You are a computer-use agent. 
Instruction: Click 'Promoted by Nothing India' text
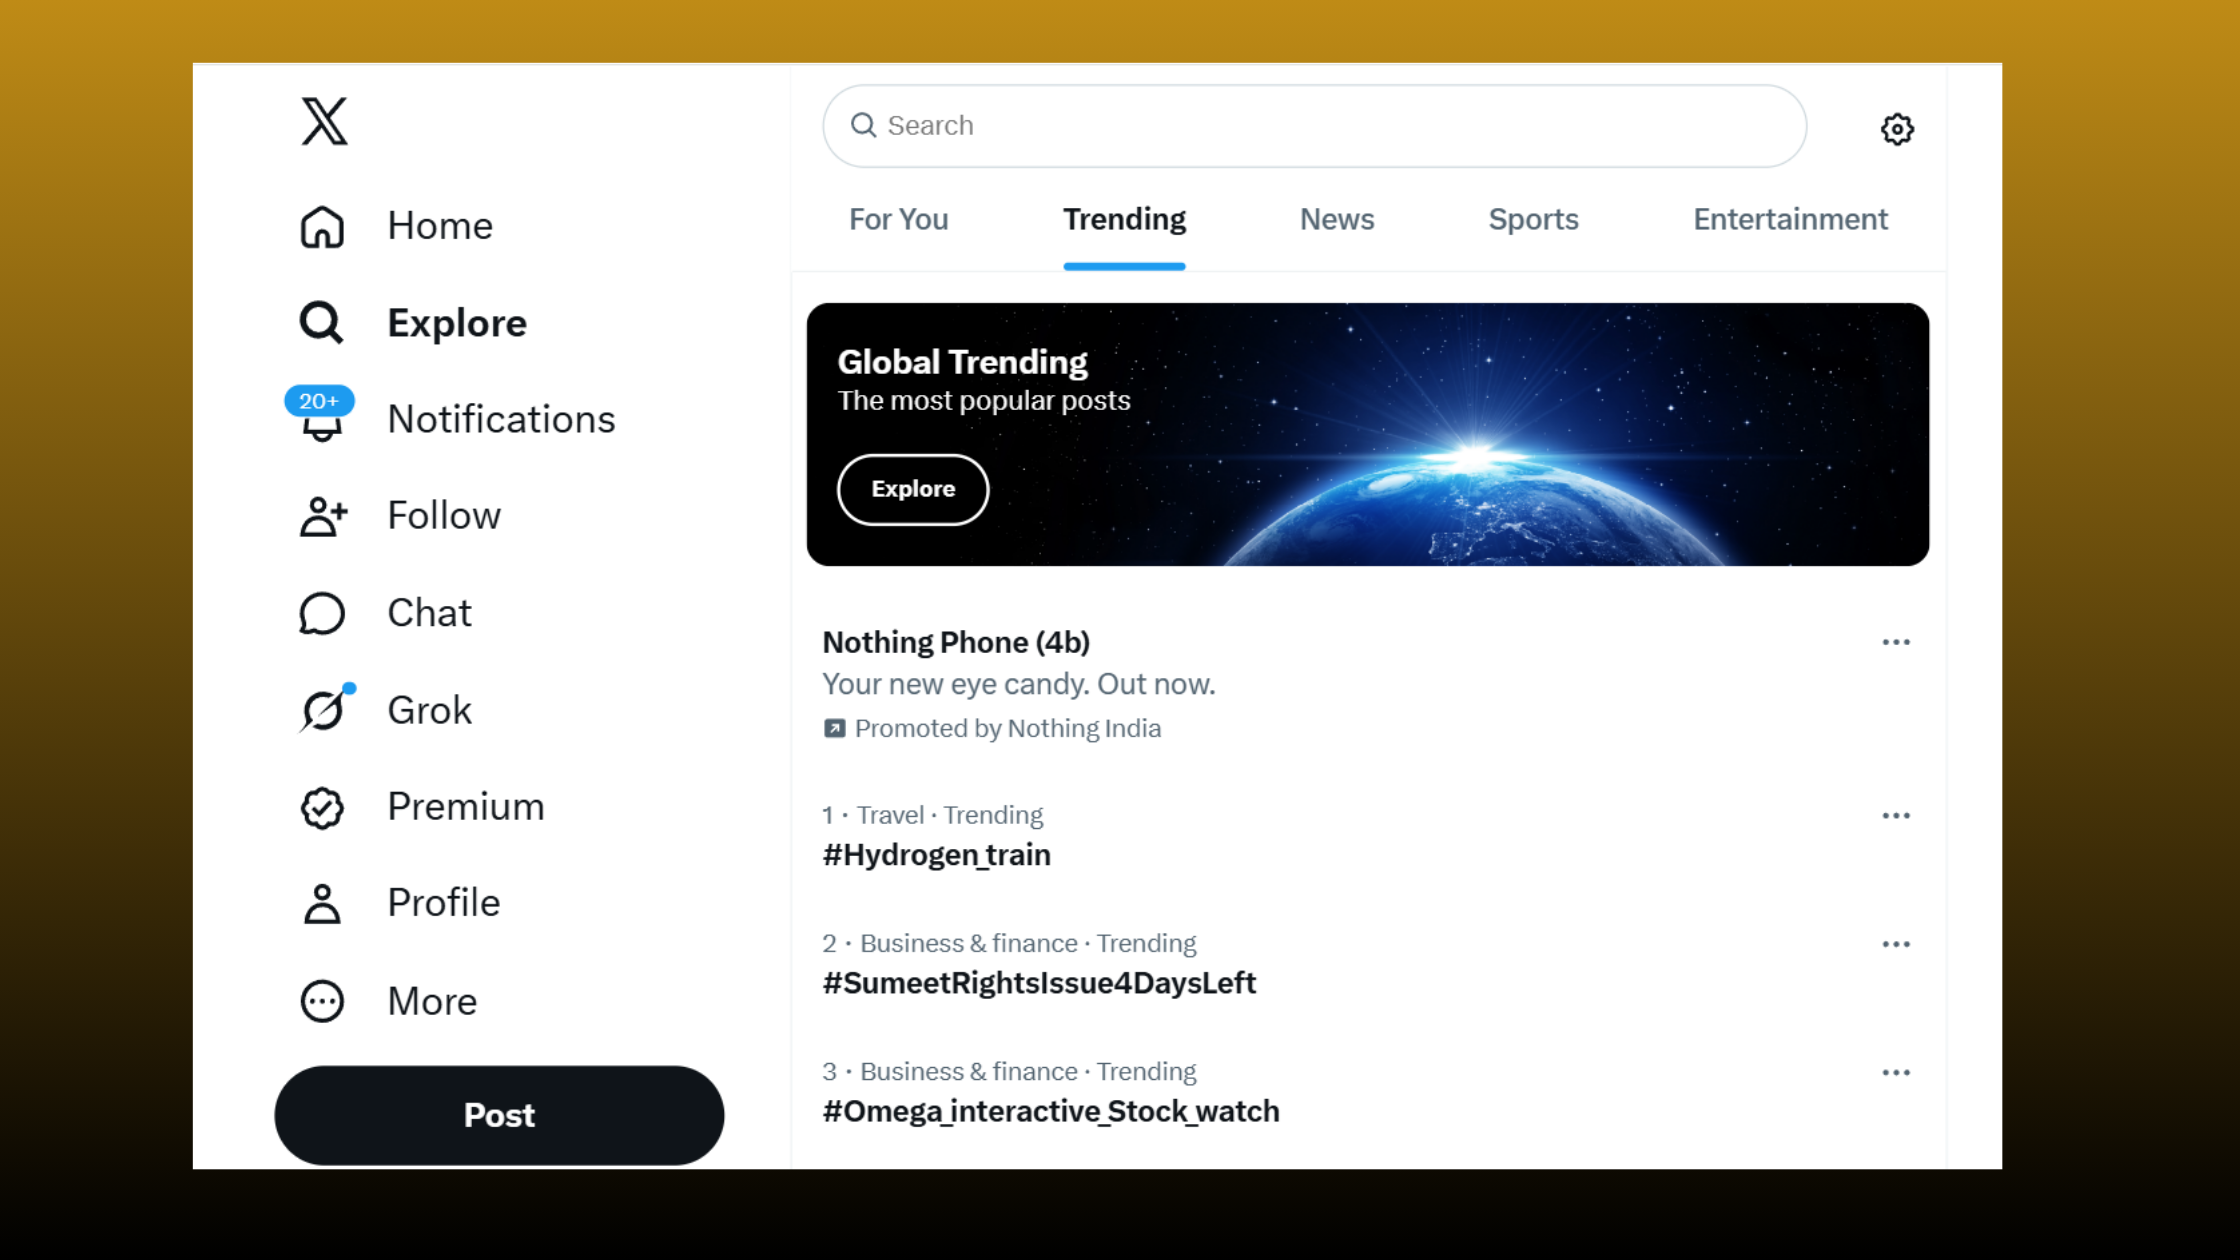pos(1008,728)
